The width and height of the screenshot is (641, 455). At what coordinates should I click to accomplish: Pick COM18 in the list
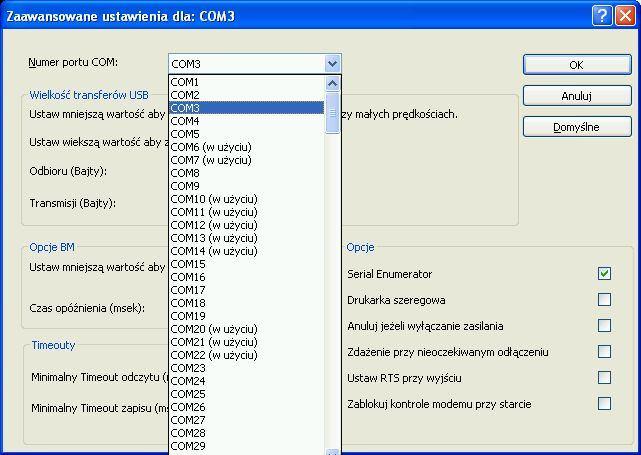pos(247,303)
